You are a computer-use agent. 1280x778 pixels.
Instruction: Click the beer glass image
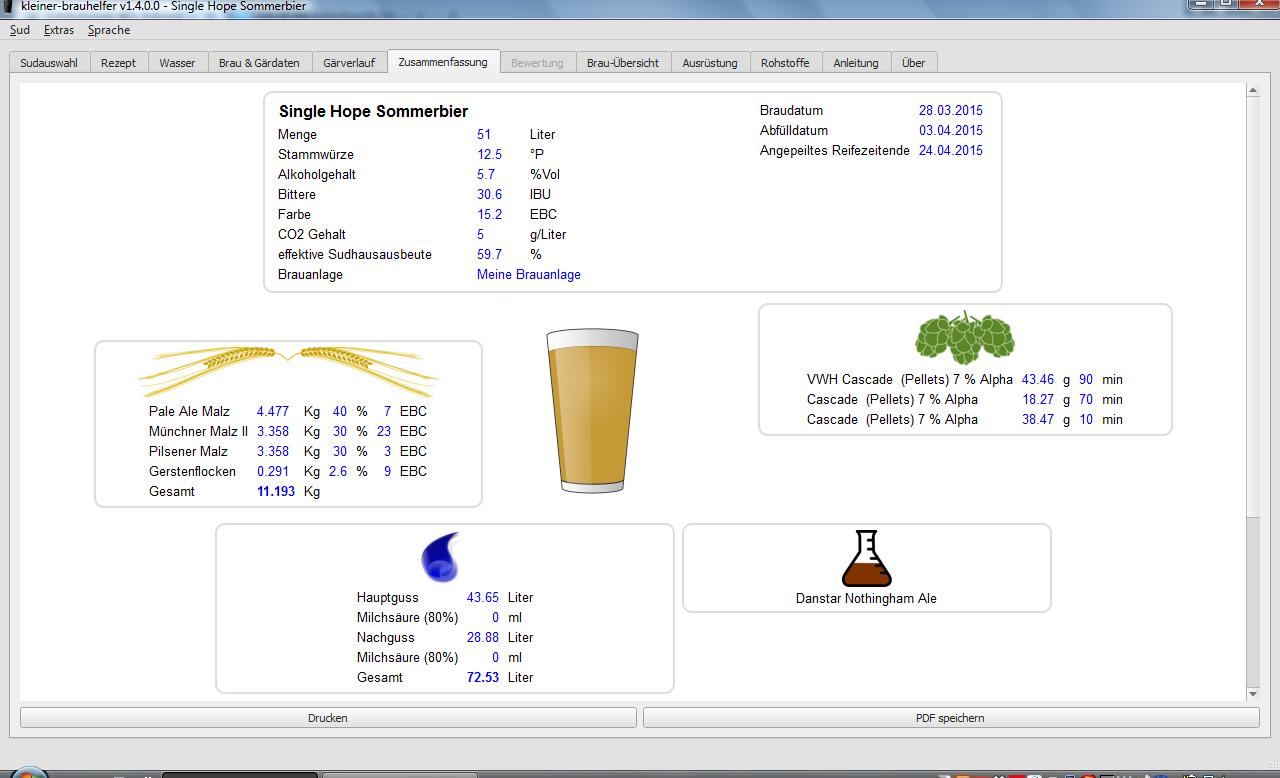[x=592, y=411]
